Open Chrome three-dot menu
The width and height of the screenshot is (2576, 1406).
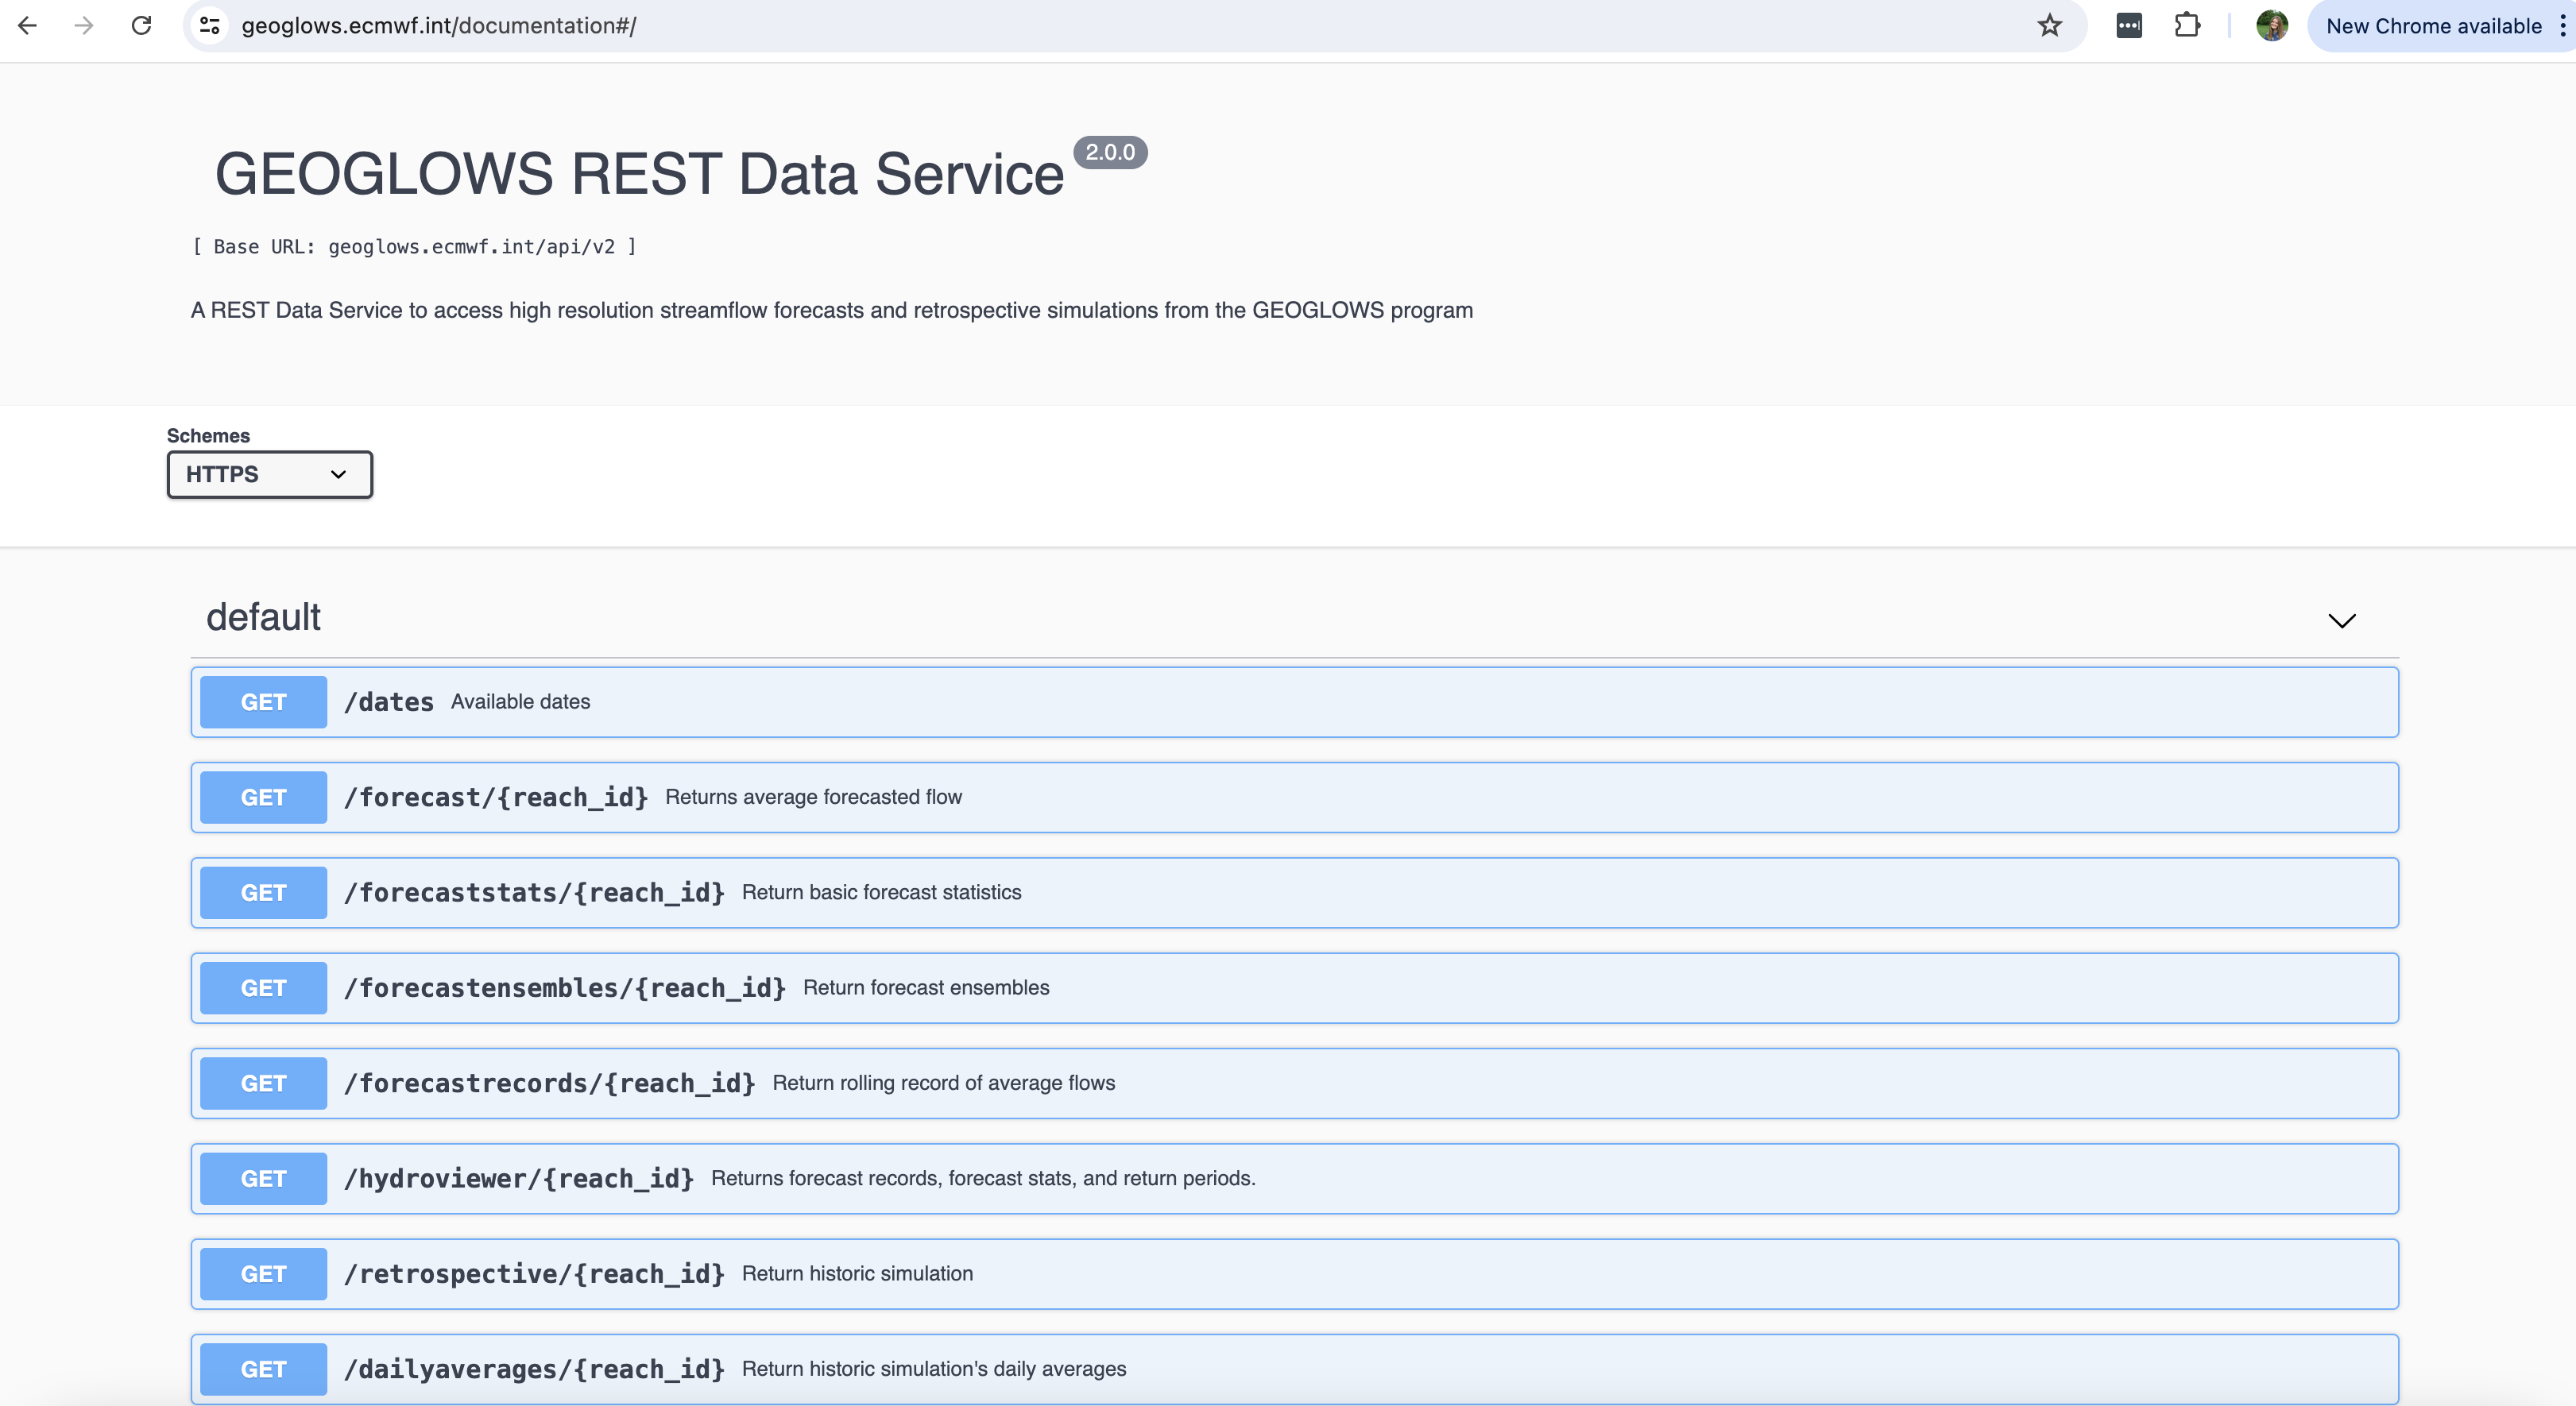(x=2562, y=26)
